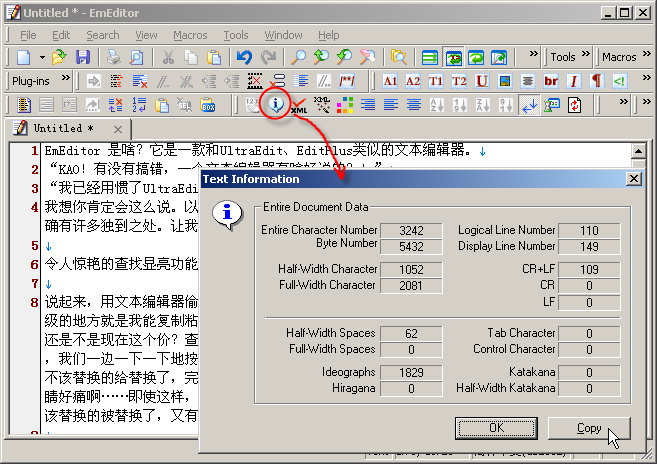The image size is (657, 464).
Task: Undo the last action with the blue arrow
Action: 244,57
